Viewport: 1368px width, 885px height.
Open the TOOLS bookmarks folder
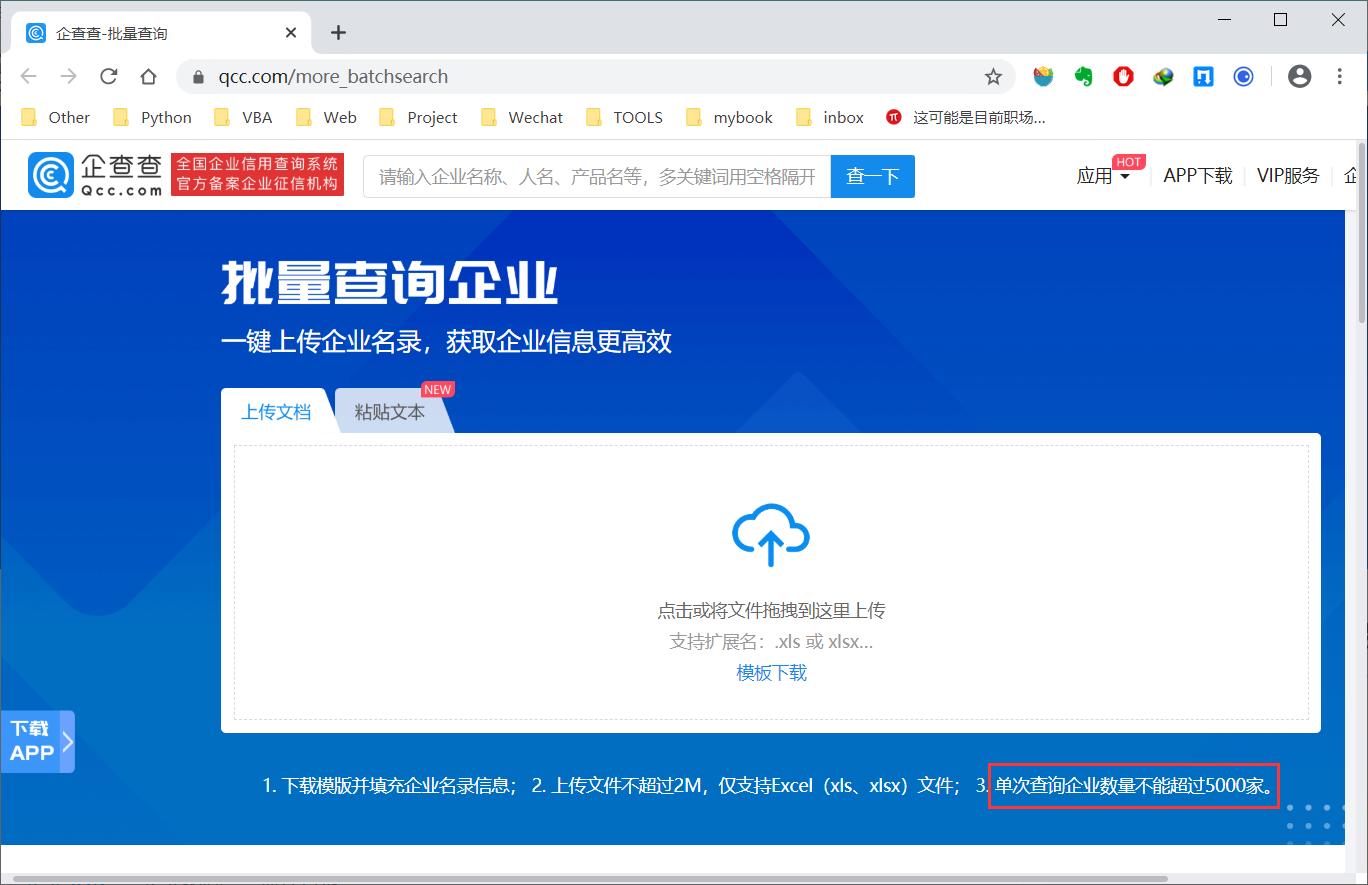pyautogui.click(x=624, y=117)
